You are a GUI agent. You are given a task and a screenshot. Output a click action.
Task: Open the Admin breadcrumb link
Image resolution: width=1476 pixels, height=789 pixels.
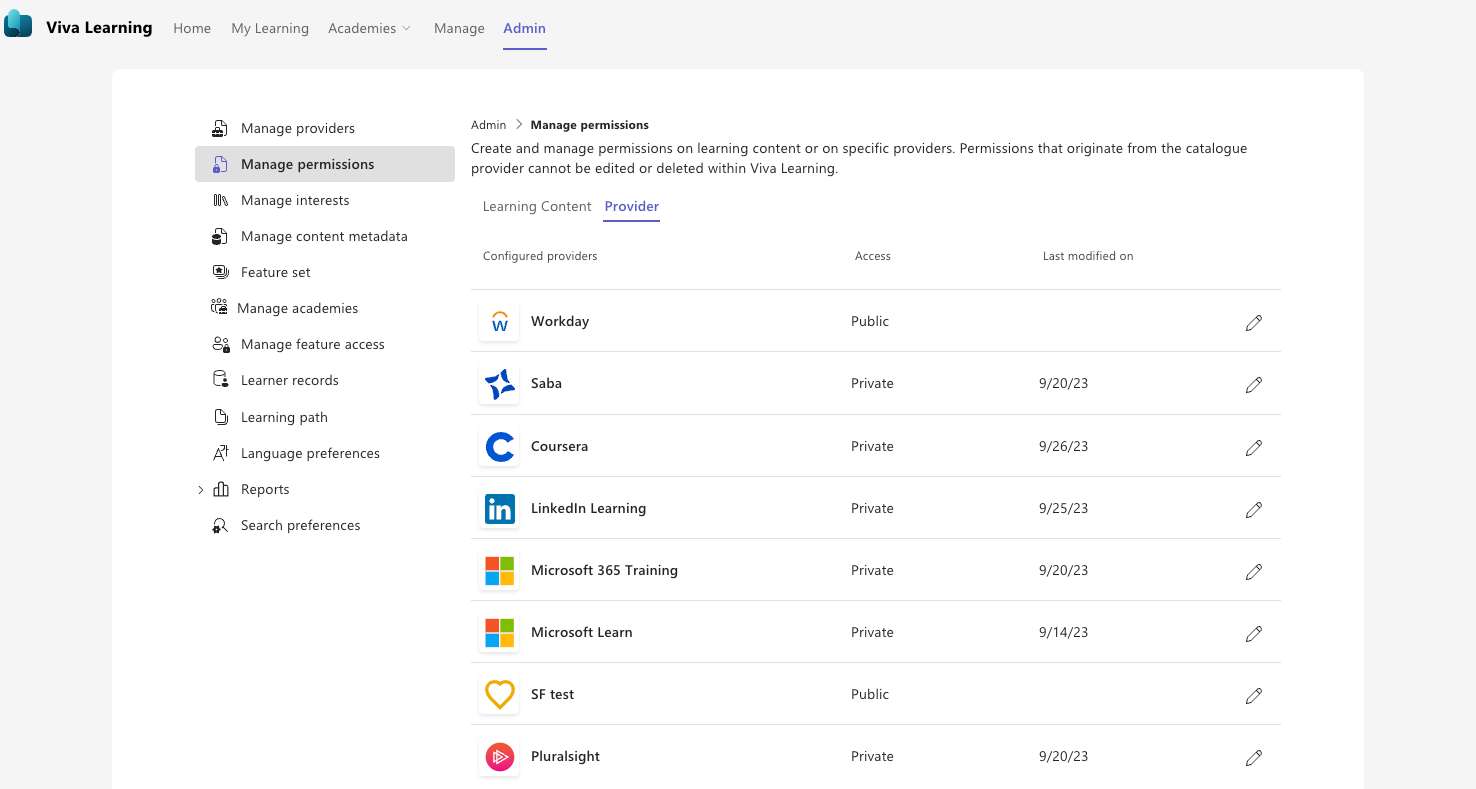tap(489, 124)
